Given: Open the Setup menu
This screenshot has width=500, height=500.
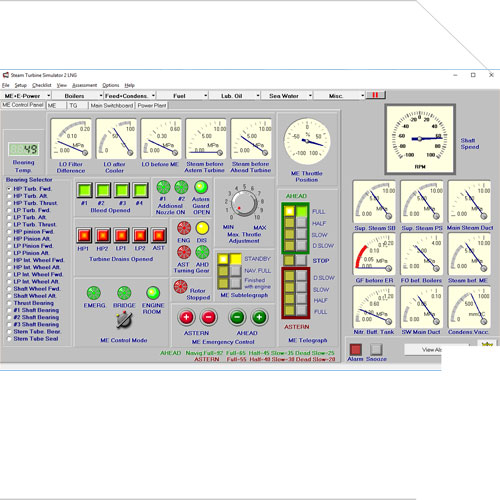Looking at the screenshot, I should click(20, 85).
